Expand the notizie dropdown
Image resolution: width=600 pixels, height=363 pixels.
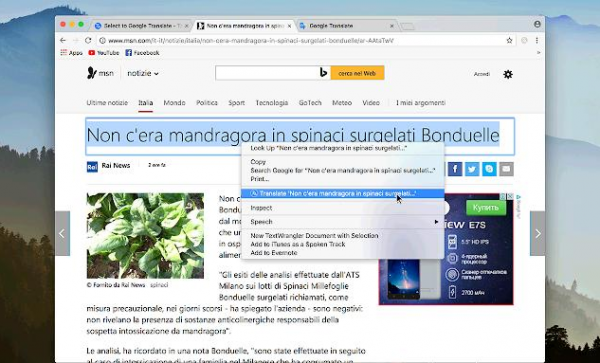pyautogui.click(x=143, y=73)
